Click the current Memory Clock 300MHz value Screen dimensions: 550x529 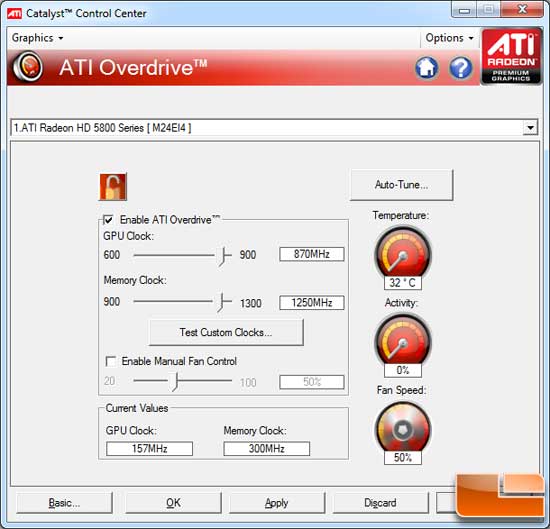(267, 448)
